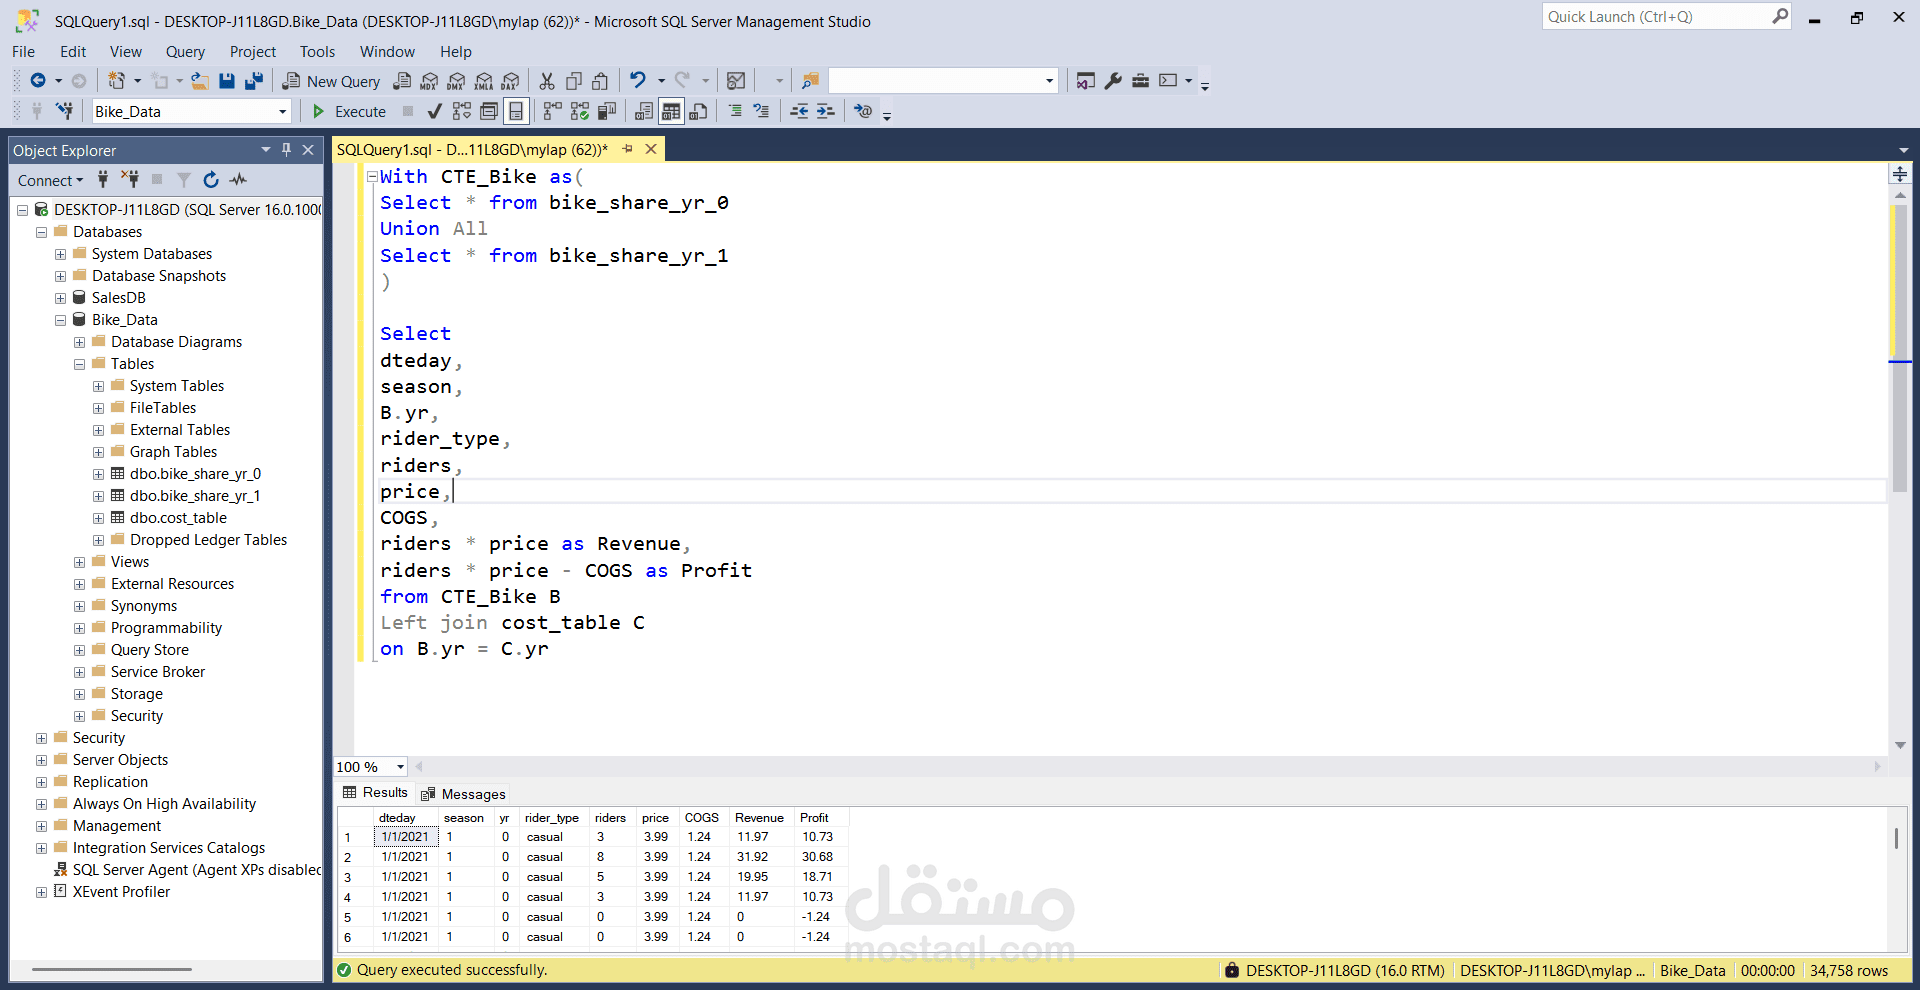This screenshot has width=1920, height=990.
Task: Toggle IntelliSense Enabled button
Action: [516, 111]
